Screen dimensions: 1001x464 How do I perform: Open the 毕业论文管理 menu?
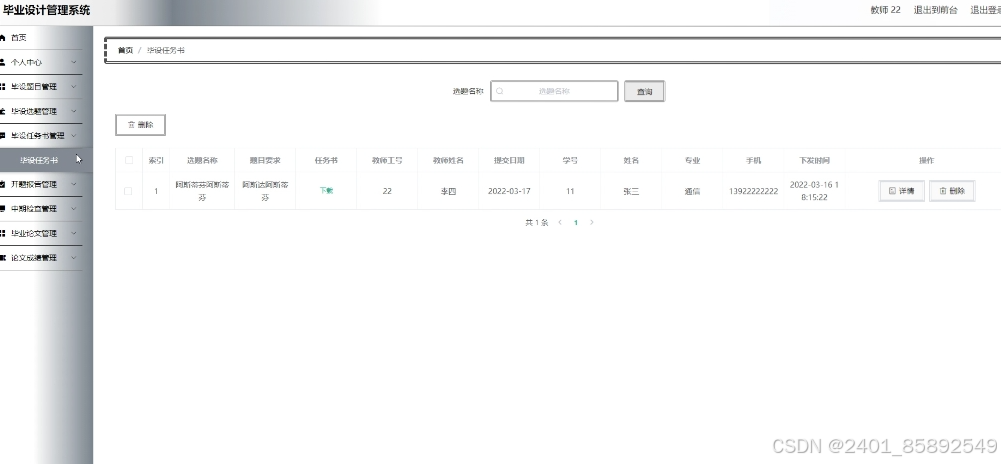[41, 233]
